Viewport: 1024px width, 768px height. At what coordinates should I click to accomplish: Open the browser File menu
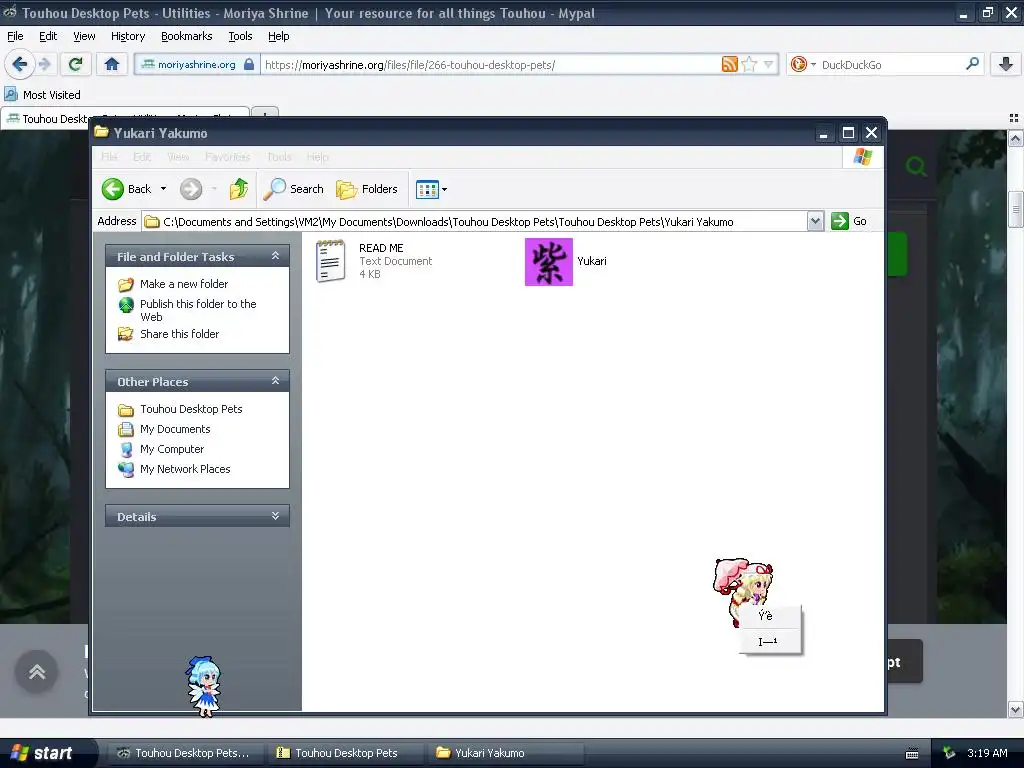coord(15,36)
